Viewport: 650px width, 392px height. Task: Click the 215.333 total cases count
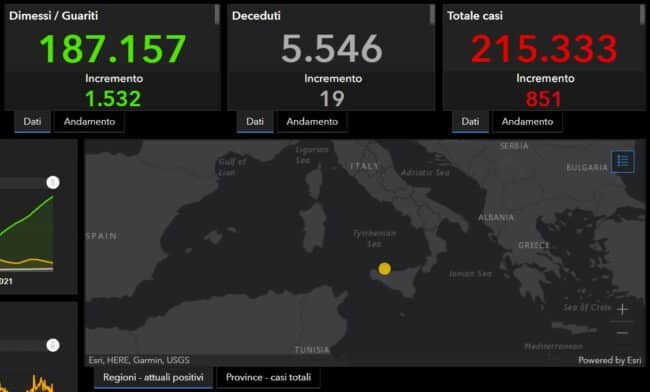544,49
